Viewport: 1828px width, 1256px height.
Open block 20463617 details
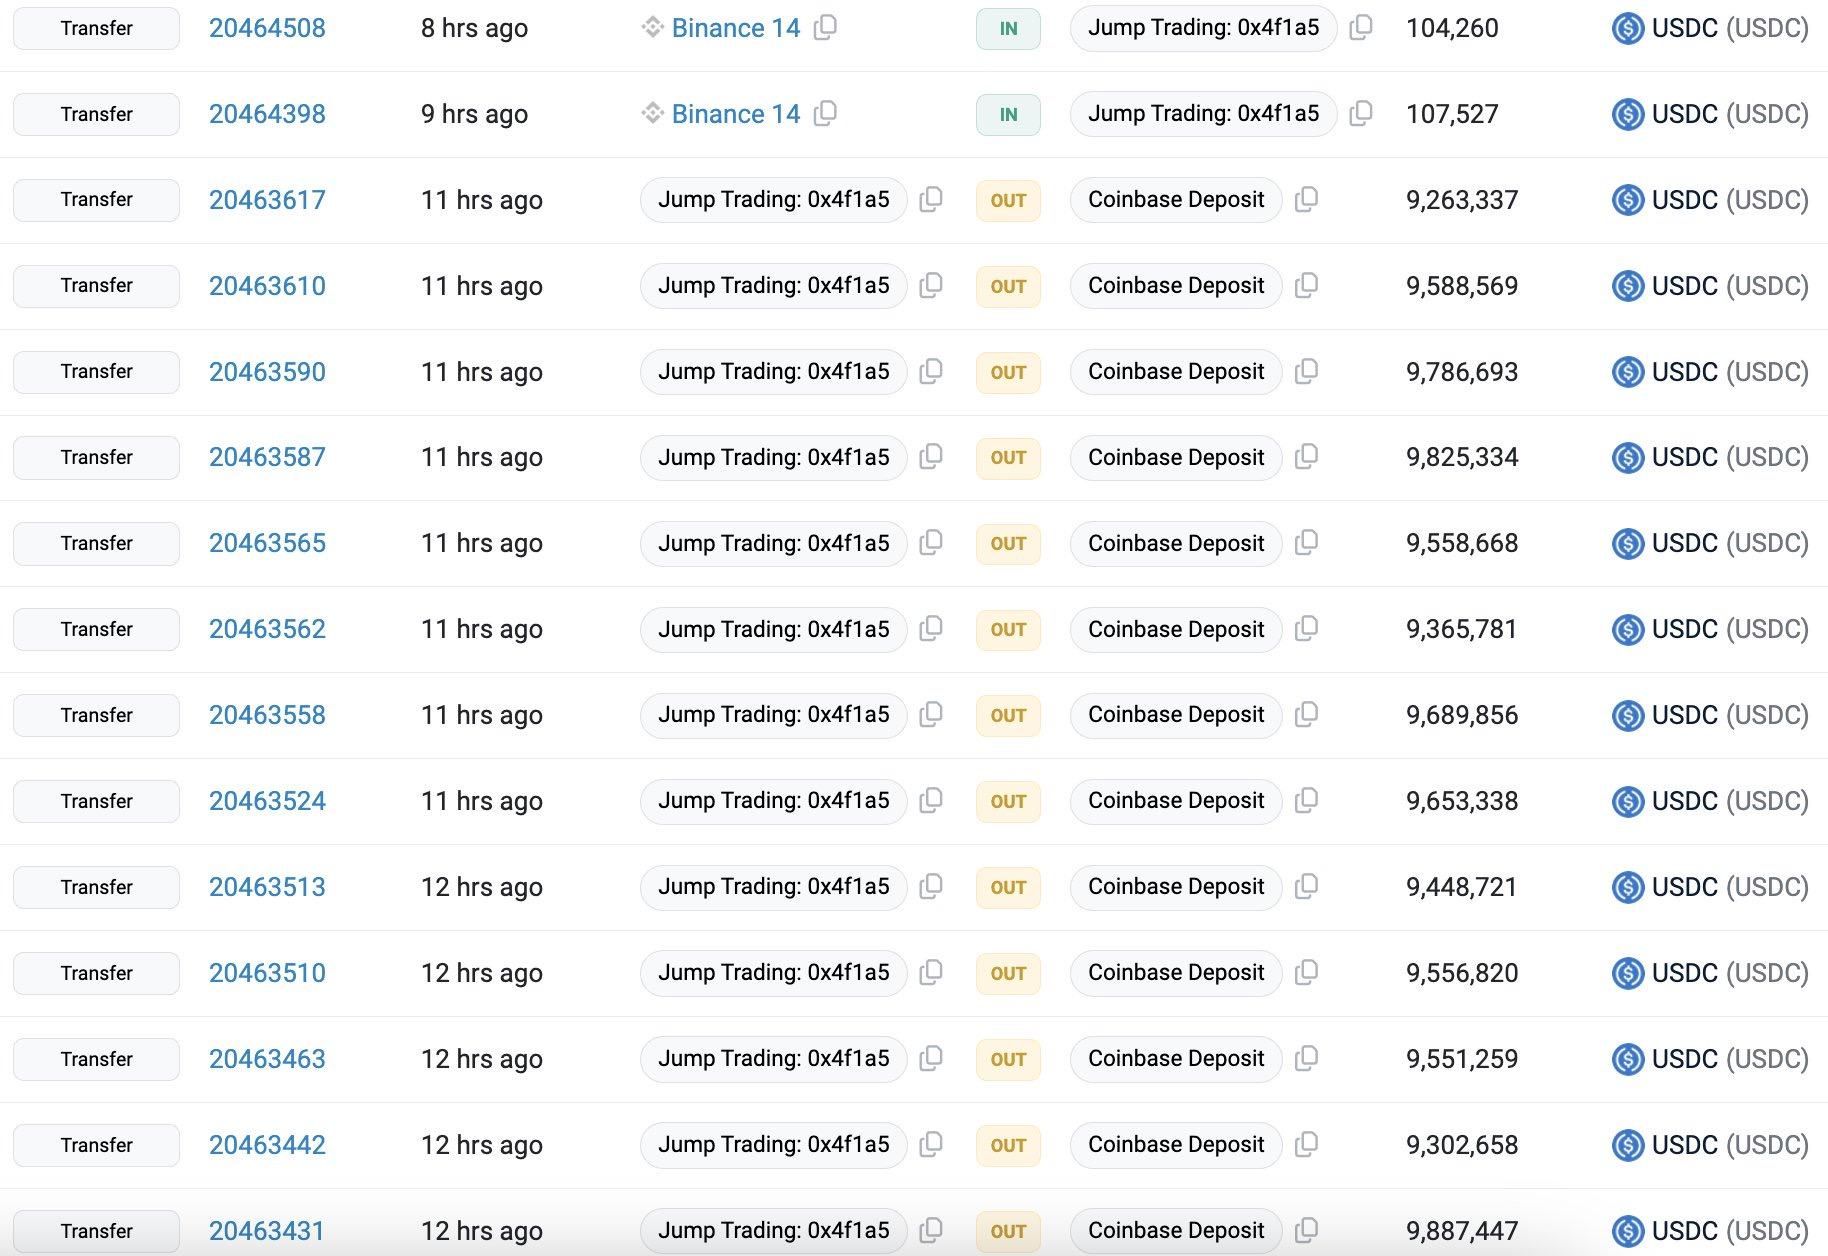point(267,200)
